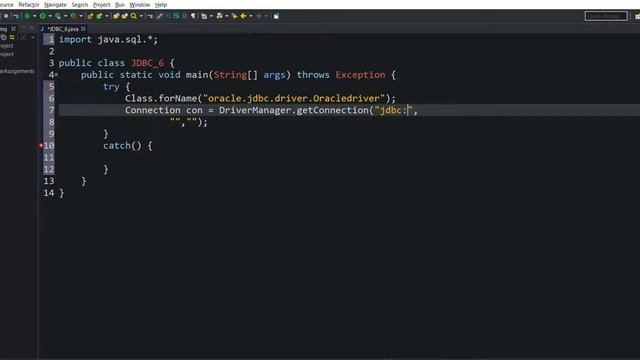Viewport: 640px width, 360px height.
Task: Open the Coverage dropdown arrow
Action: [x=65, y=16]
